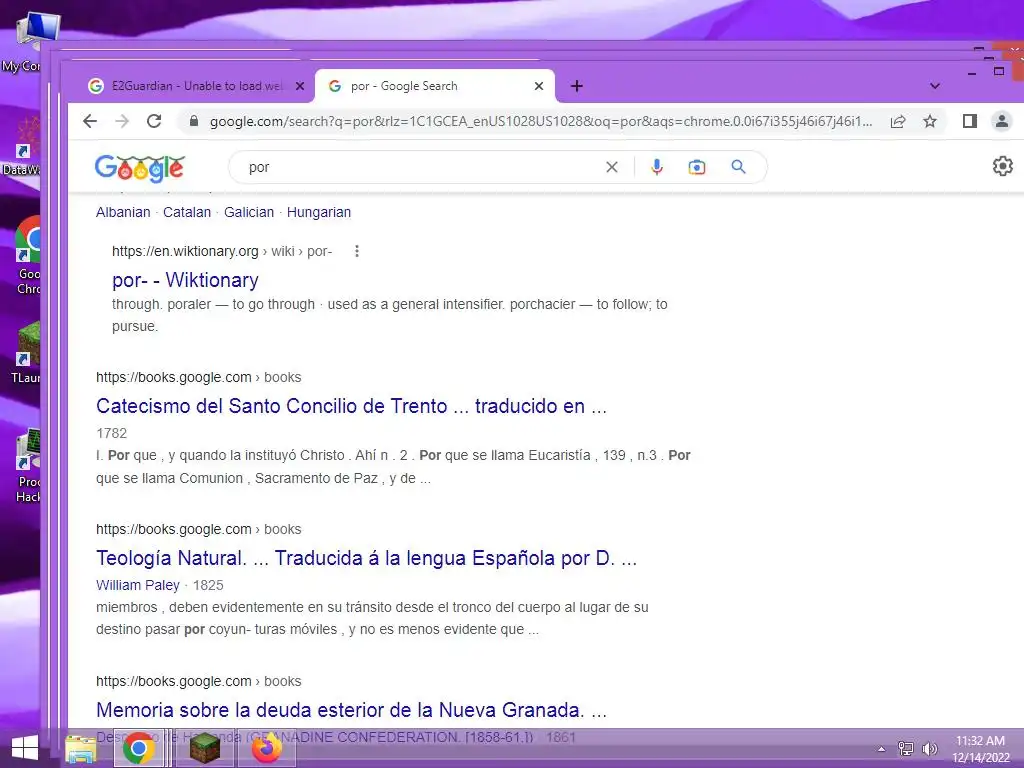1024x768 pixels.
Task: Click the books.google.com URL above Teología Natural
Action: [x=199, y=530]
